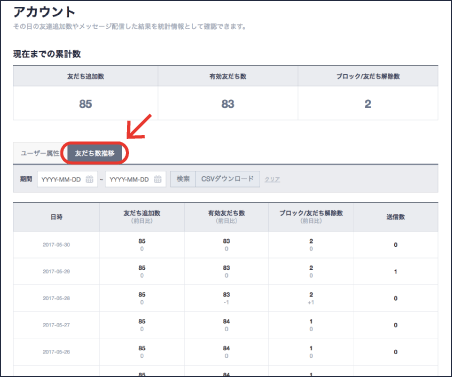This screenshot has width=452, height=377.
Task: Click cumulative ブロック/友だち解除数 value 2
Action: [368, 104]
